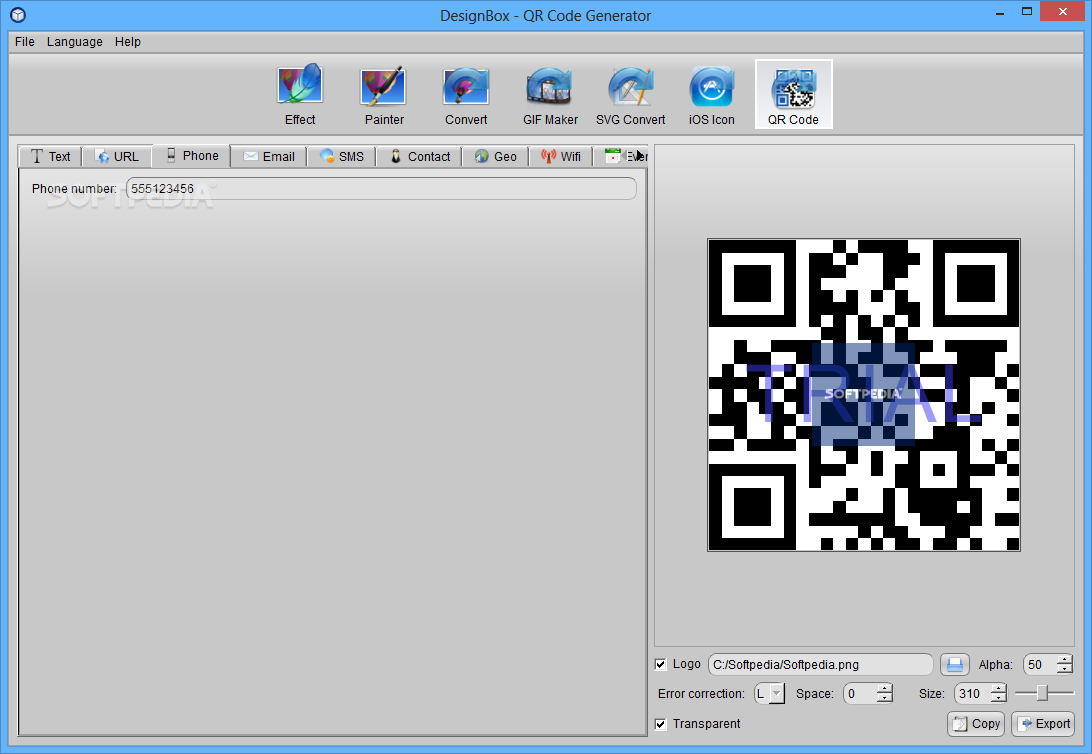
Task: Expand the Error correction dropdown
Action: coord(777,694)
